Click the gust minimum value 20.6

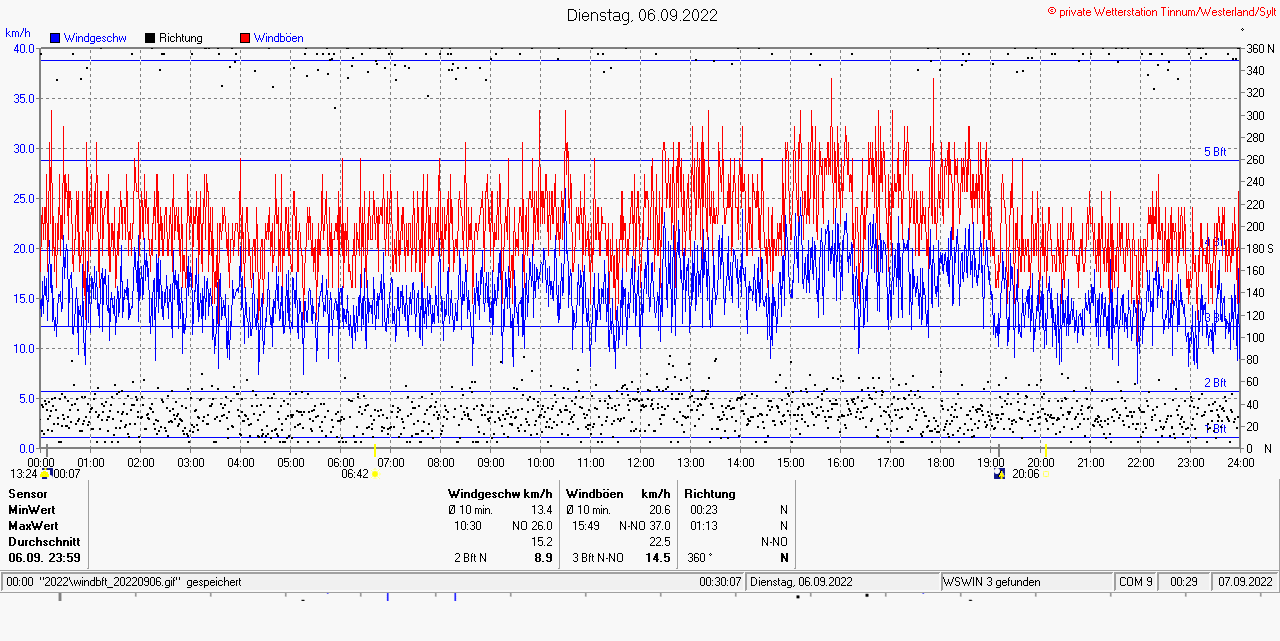pos(659,510)
